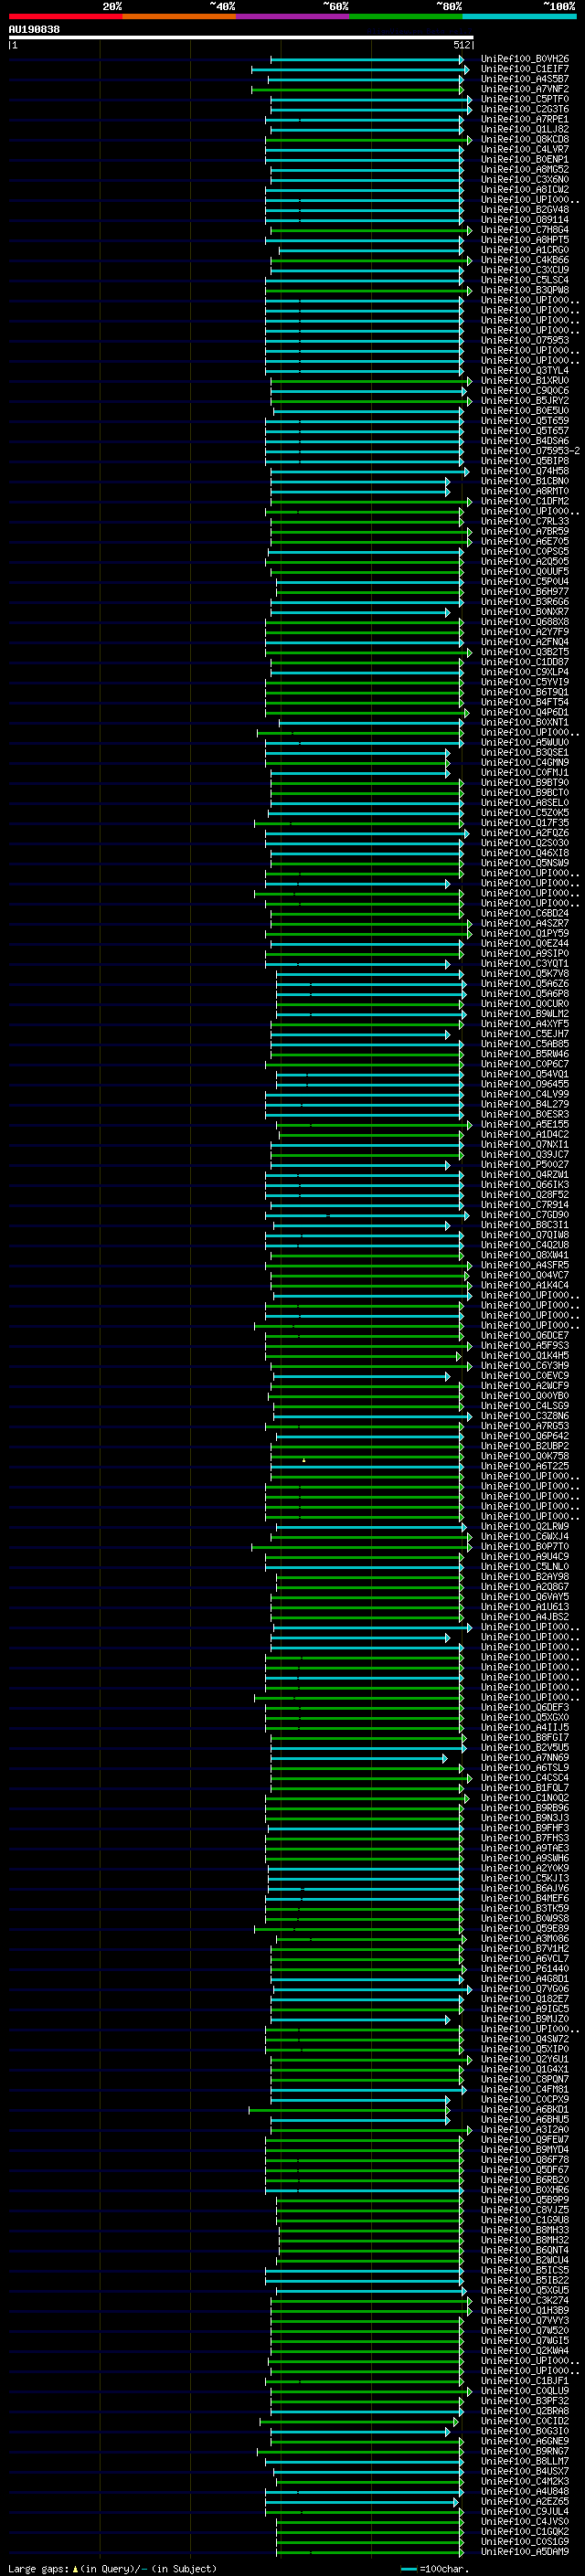
Task: Select hit label UniRef100_C4LVR7
Action: [x=524, y=149]
